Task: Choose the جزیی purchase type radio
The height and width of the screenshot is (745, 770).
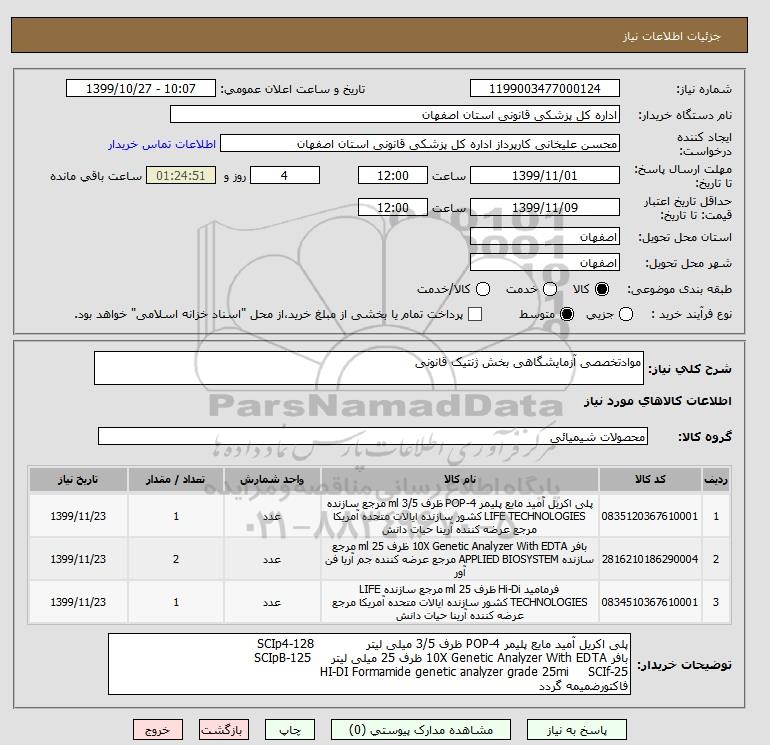Action: pyautogui.click(x=626, y=314)
